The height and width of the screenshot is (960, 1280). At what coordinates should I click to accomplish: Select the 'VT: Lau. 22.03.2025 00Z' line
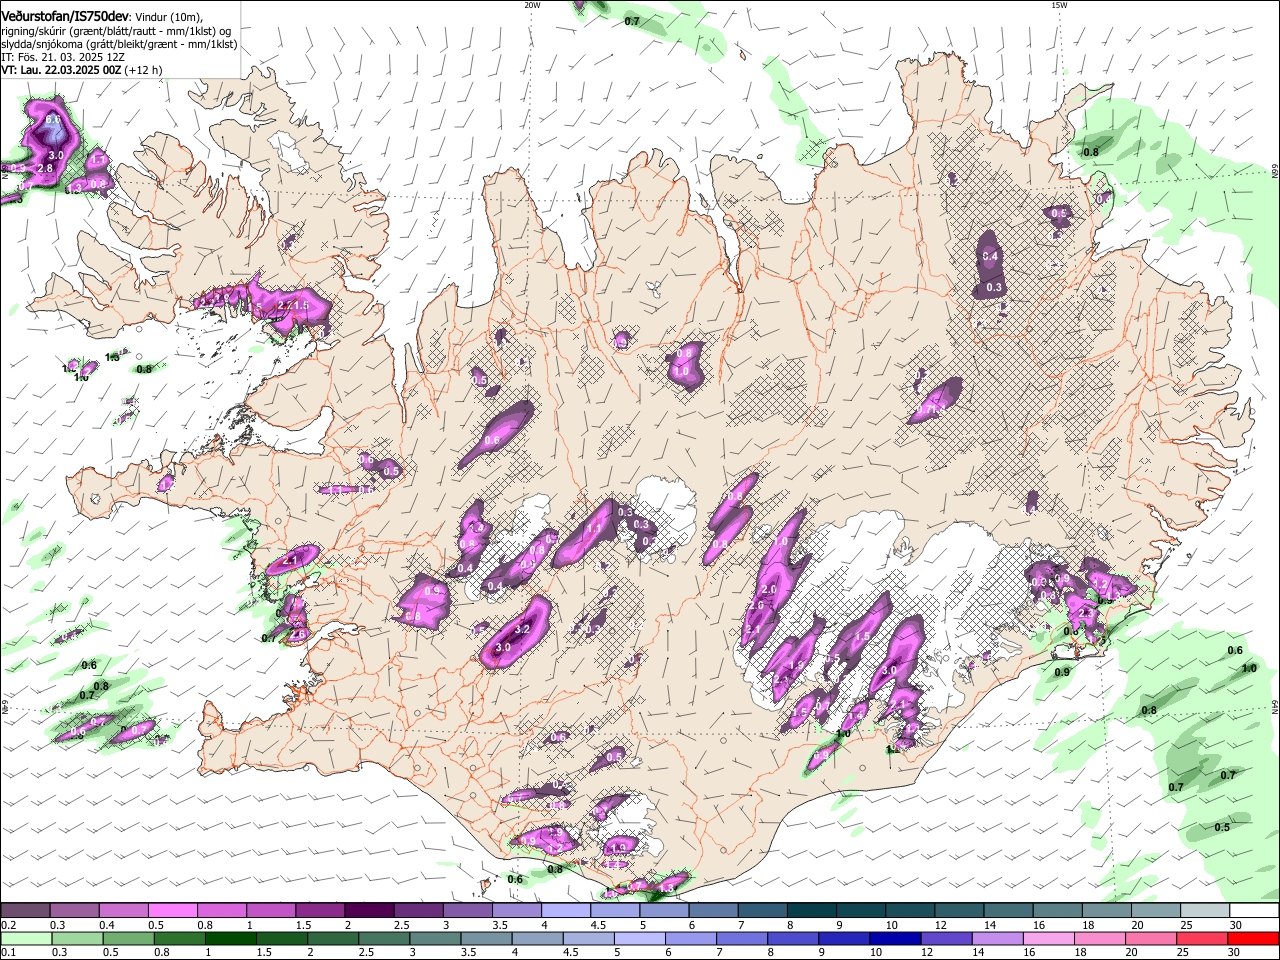pos(62,70)
